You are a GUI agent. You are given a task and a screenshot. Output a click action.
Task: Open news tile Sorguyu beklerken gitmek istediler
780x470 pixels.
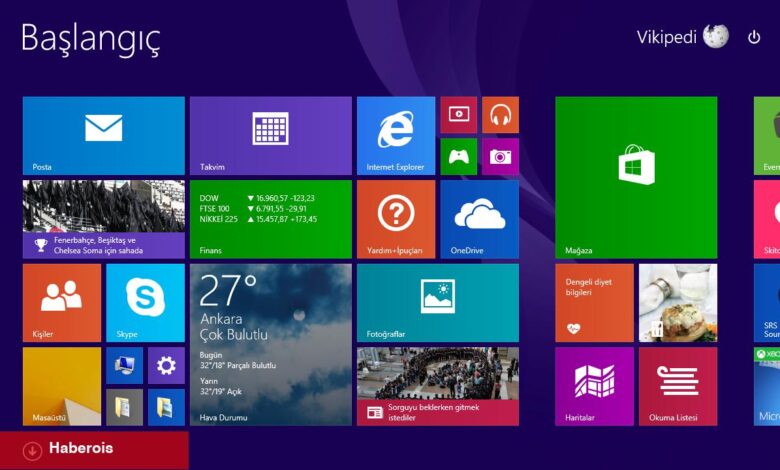(438, 386)
